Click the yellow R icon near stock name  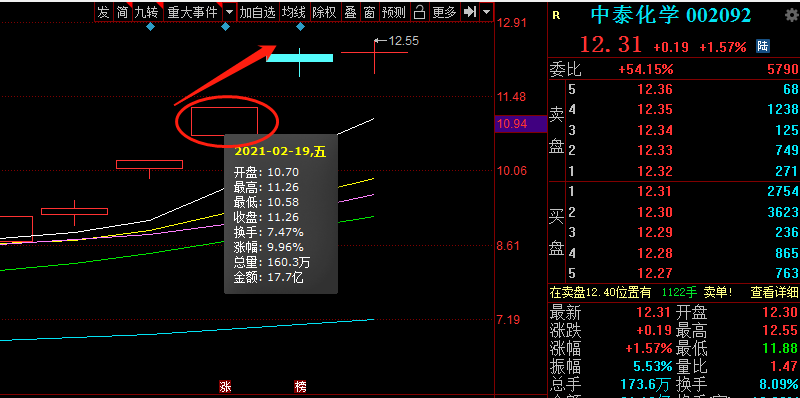pos(556,16)
